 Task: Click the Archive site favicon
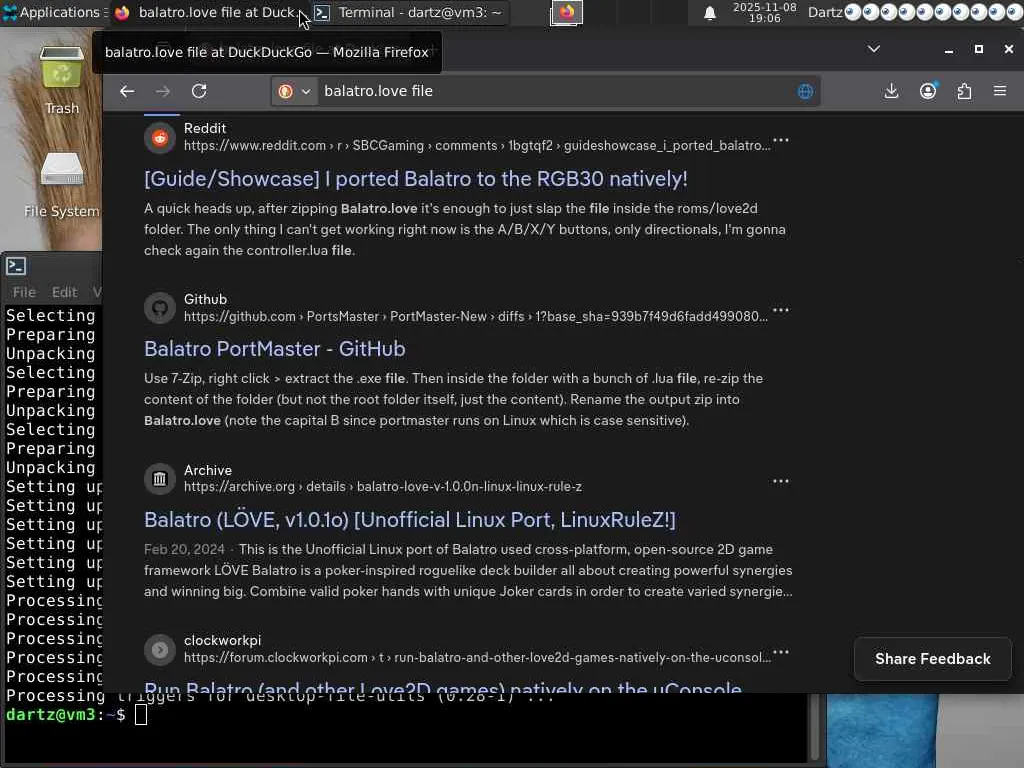(x=160, y=479)
